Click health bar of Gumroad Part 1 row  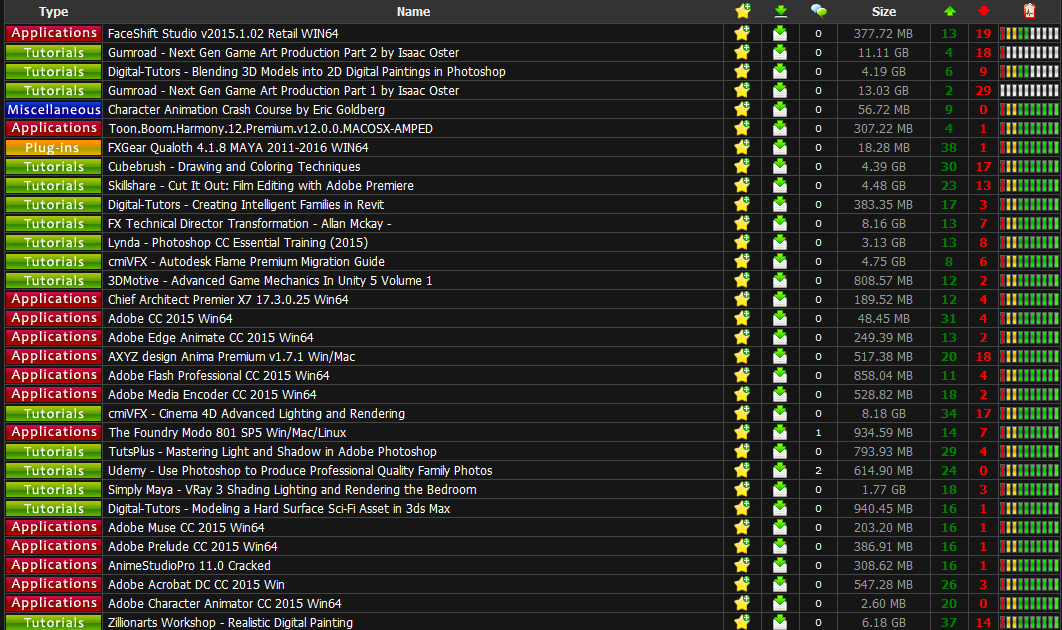tap(1029, 90)
